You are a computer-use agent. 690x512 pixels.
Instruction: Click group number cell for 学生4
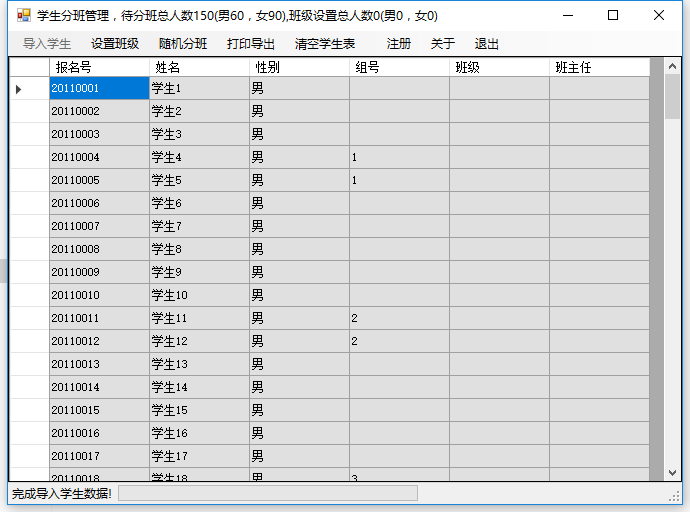click(x=399, y=157)
